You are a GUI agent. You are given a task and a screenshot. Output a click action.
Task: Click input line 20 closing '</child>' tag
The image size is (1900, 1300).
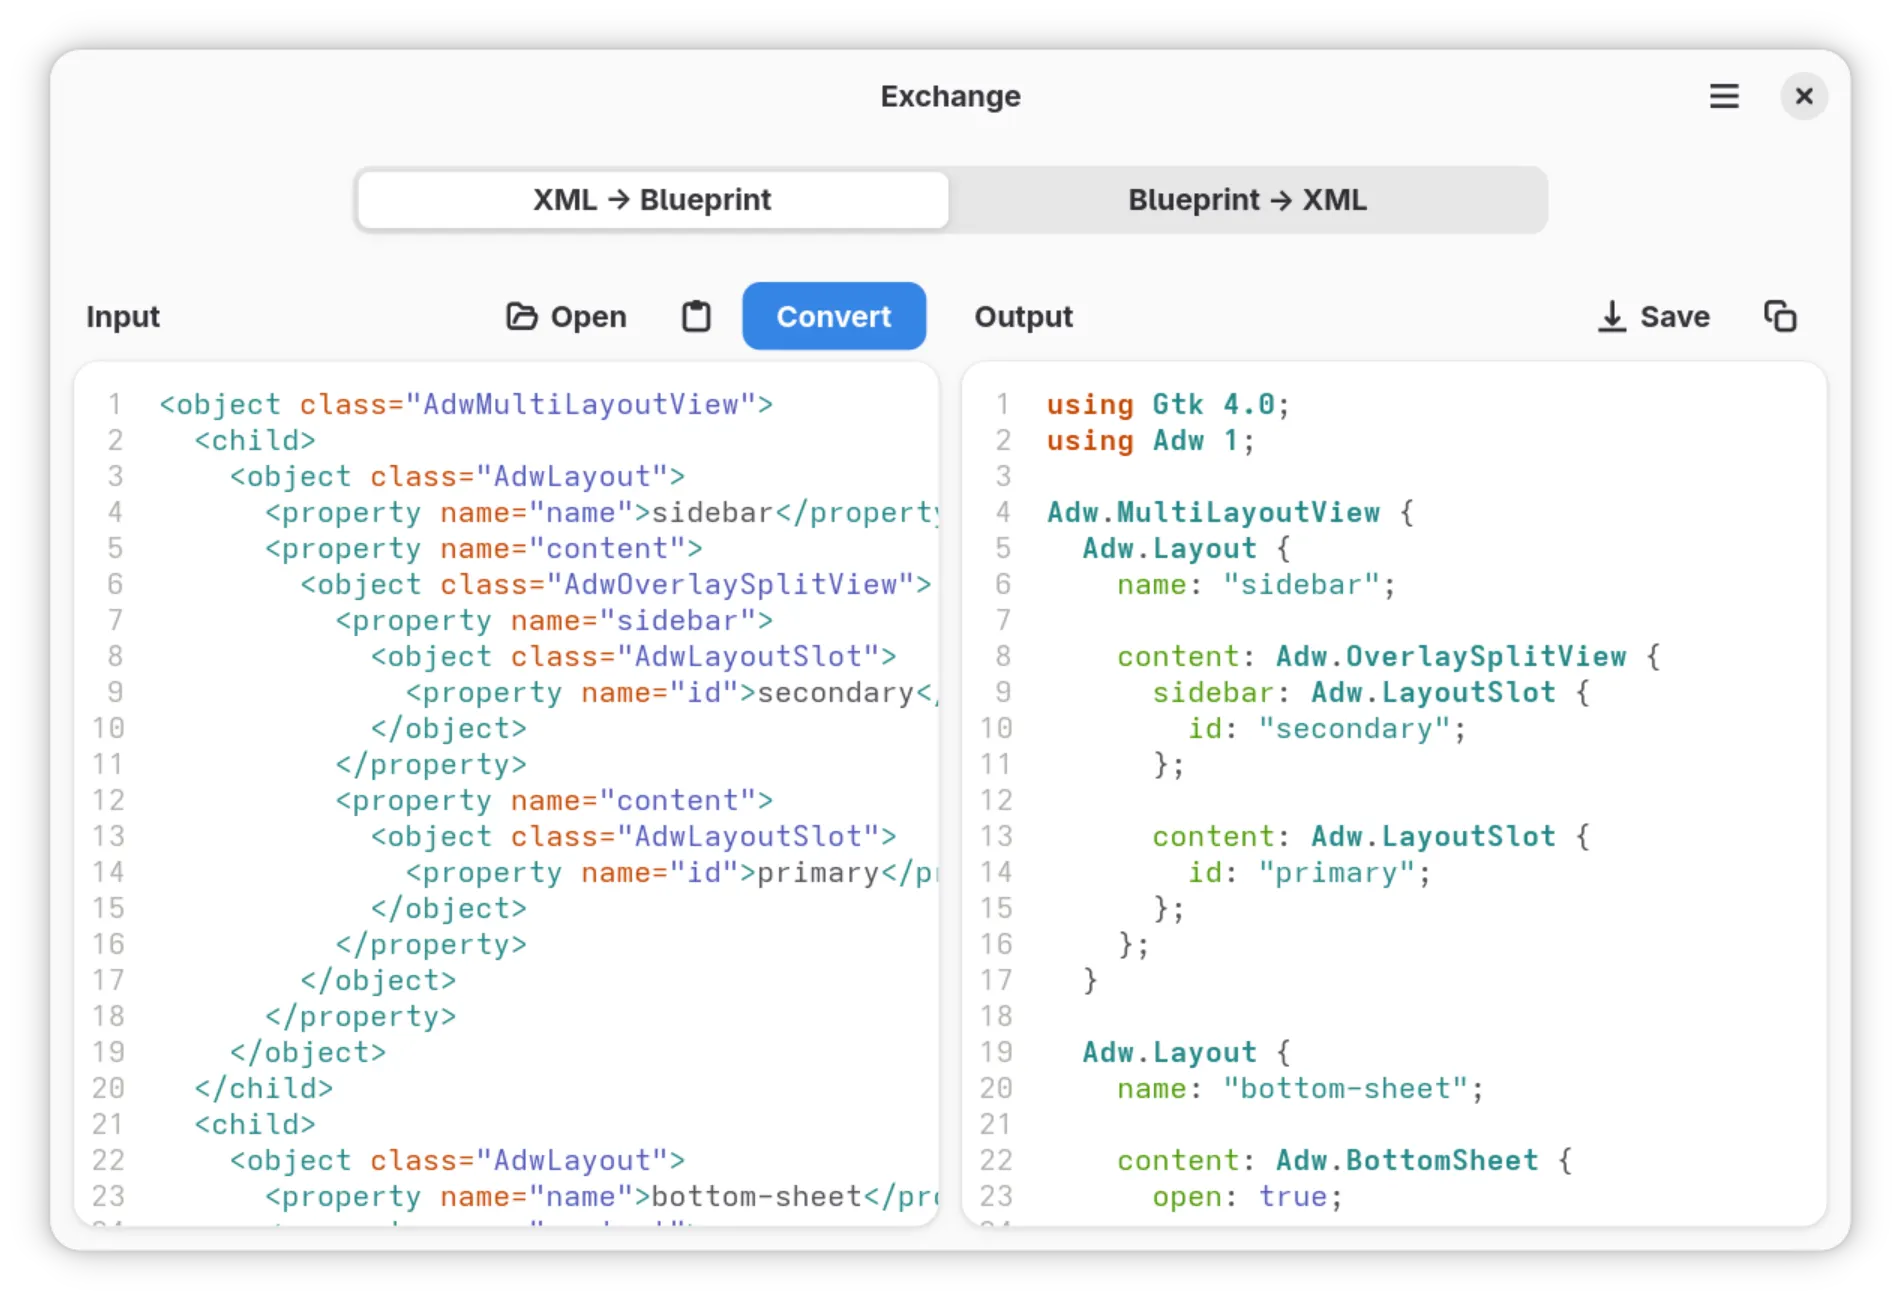coord(264,1088)
